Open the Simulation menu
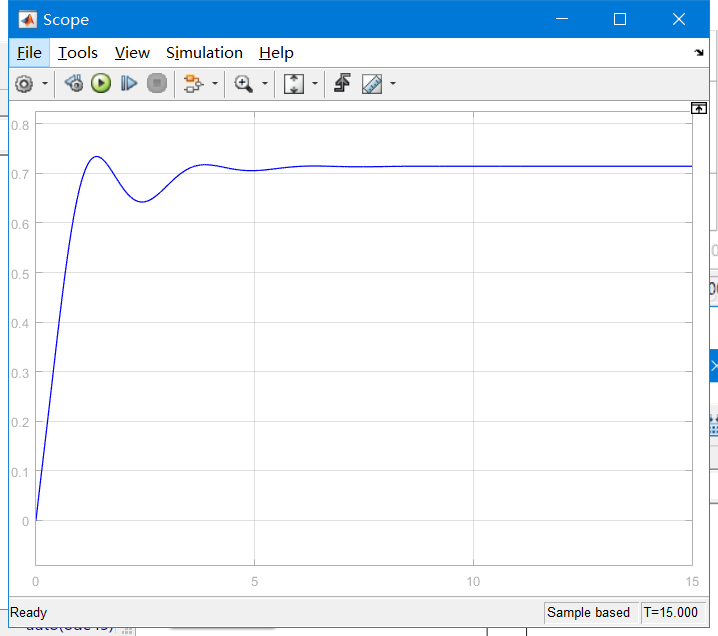Screen dimensions: 718x636 click(204, 53)
